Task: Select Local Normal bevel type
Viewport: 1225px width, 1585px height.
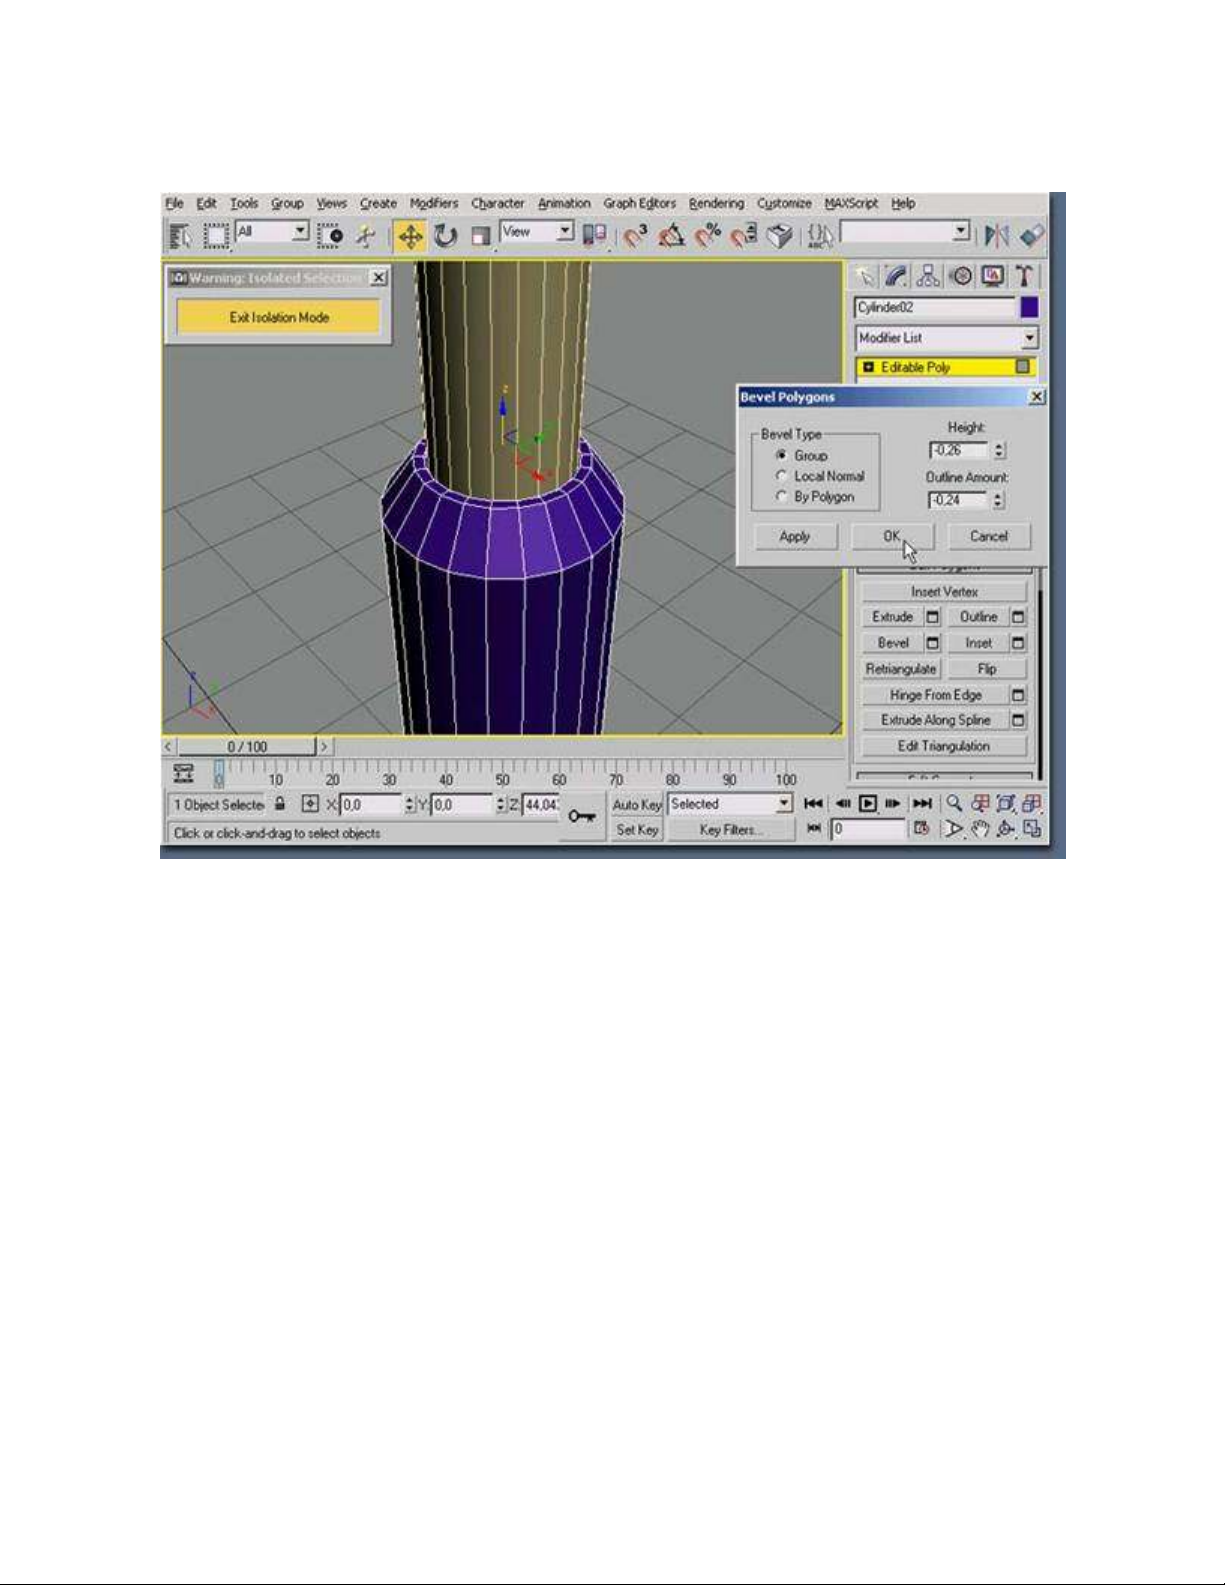Action: pyautogui.click(x=782, y=476)
